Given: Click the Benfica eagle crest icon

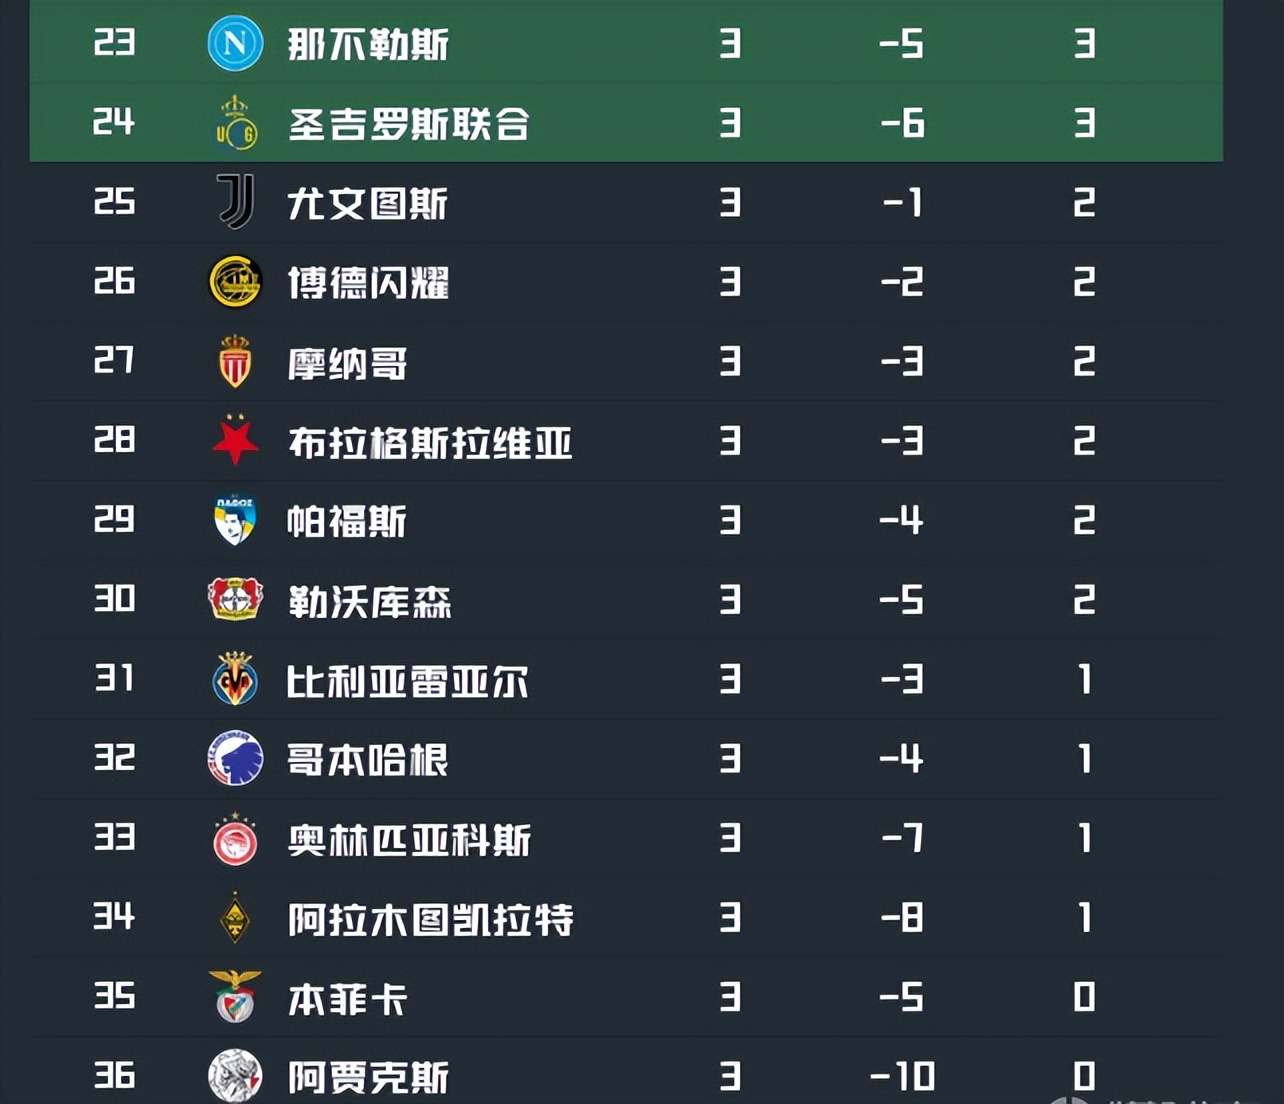Looking at the screenshot, I should pyautogui.click(x=235, y=997).
